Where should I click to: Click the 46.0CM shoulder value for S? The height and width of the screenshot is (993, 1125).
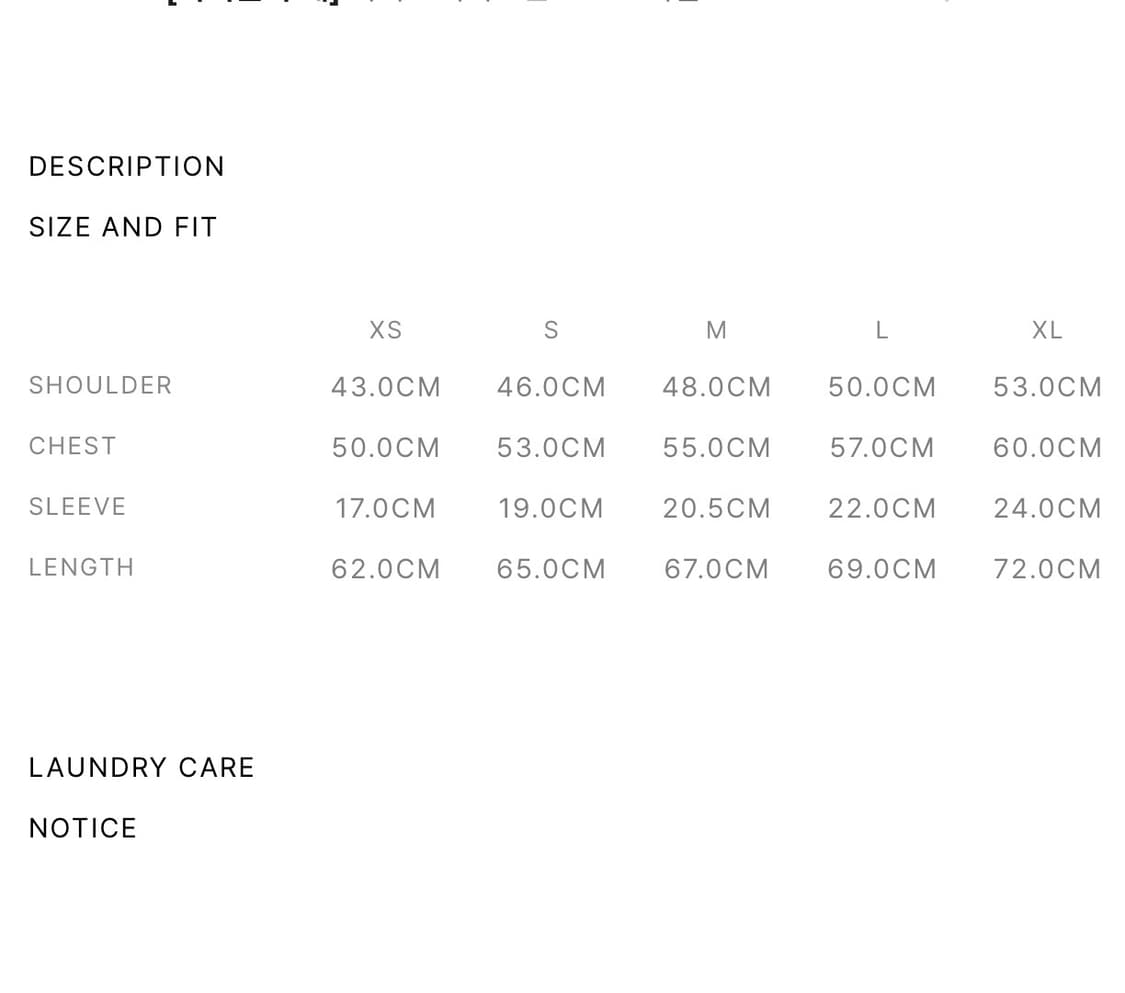(551, 387)
